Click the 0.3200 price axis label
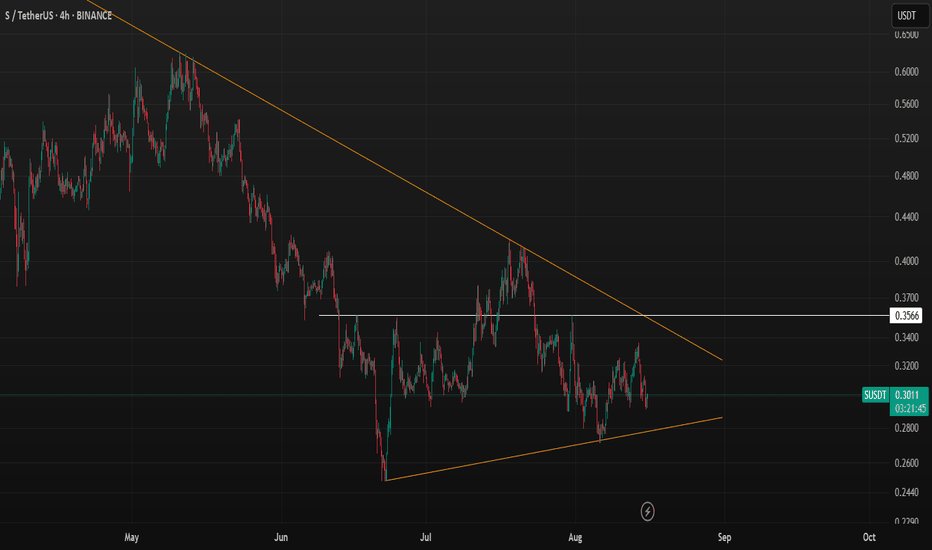 [906, 365]
